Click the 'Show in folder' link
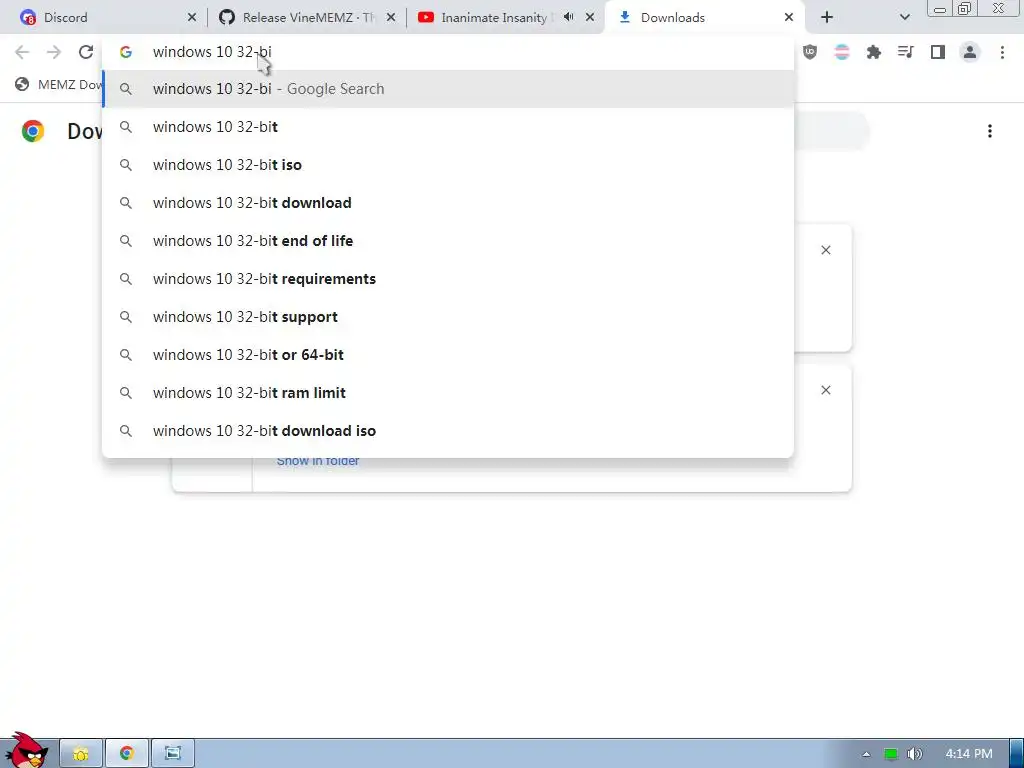The height and width of the screenshot is (768, 1024). 318,461
